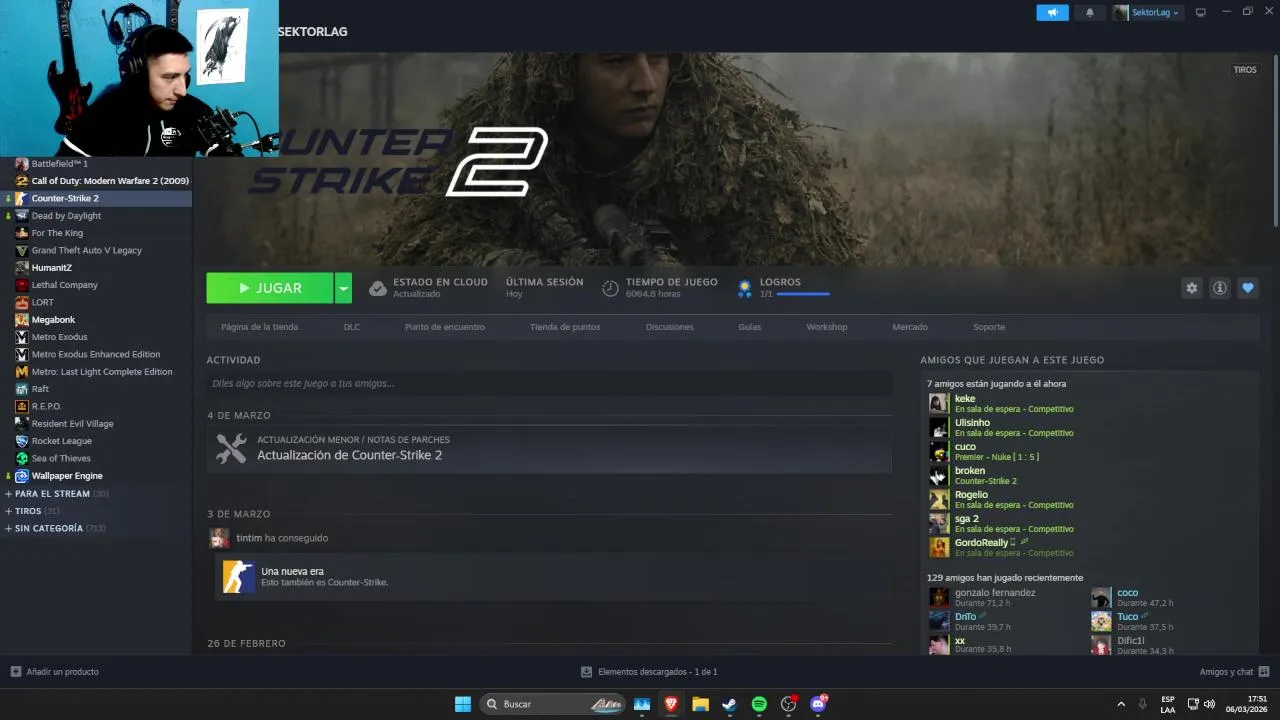Toggle the favorite heart icon
Screen dimensions: 1280x720
tap(1248, 288)
